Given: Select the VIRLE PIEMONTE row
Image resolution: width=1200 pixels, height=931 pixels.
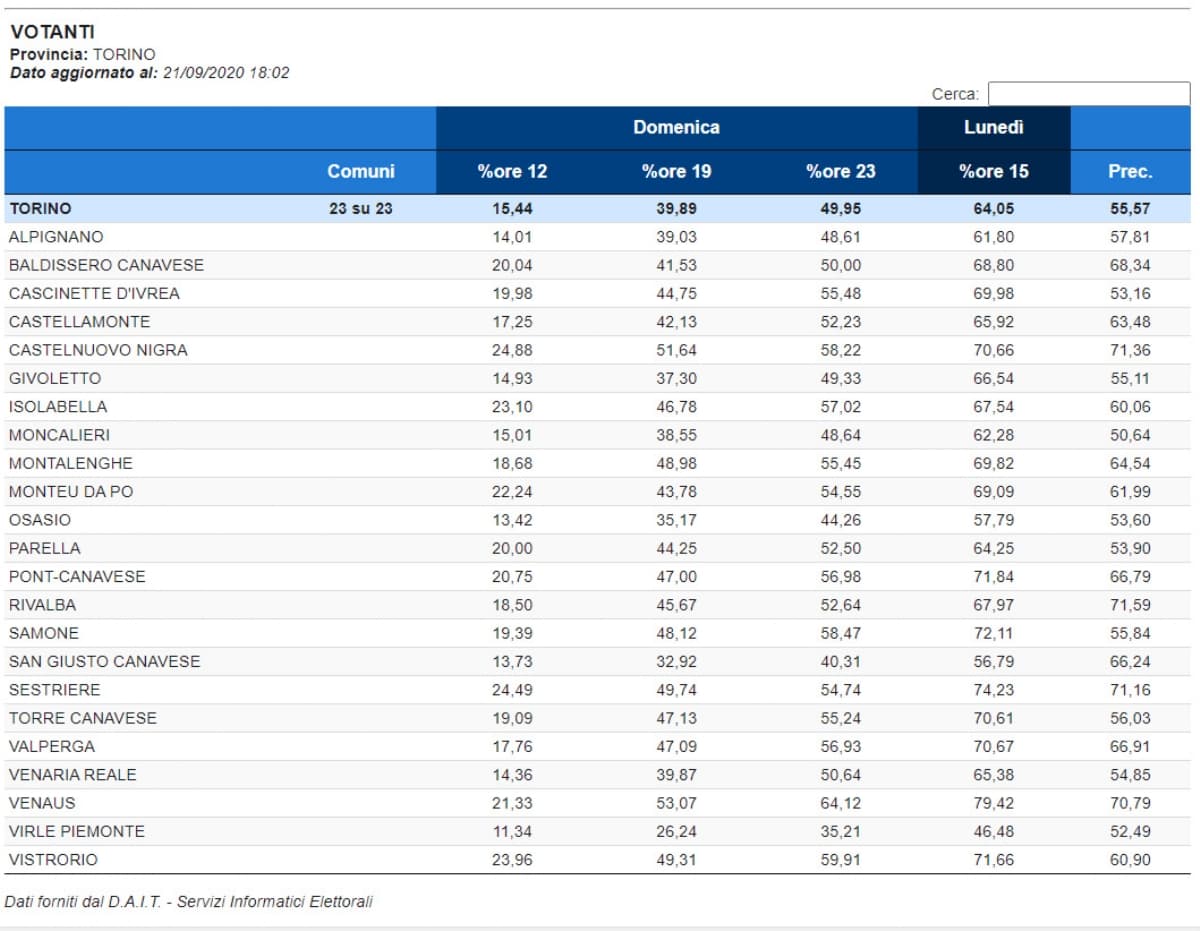Looking at the screenshot, I should 76,831.
